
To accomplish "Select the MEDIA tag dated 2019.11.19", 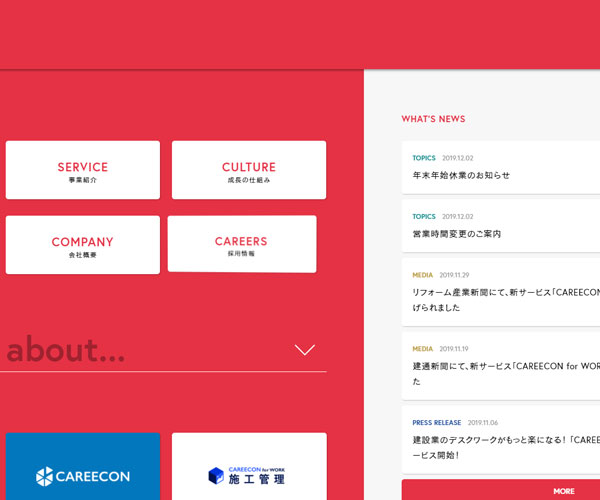I will [x=422, y=349].
